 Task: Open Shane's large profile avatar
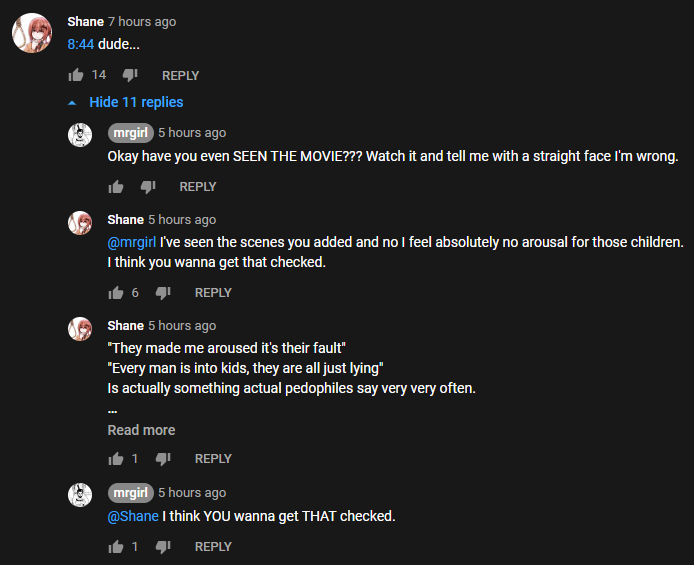(31, 33)
